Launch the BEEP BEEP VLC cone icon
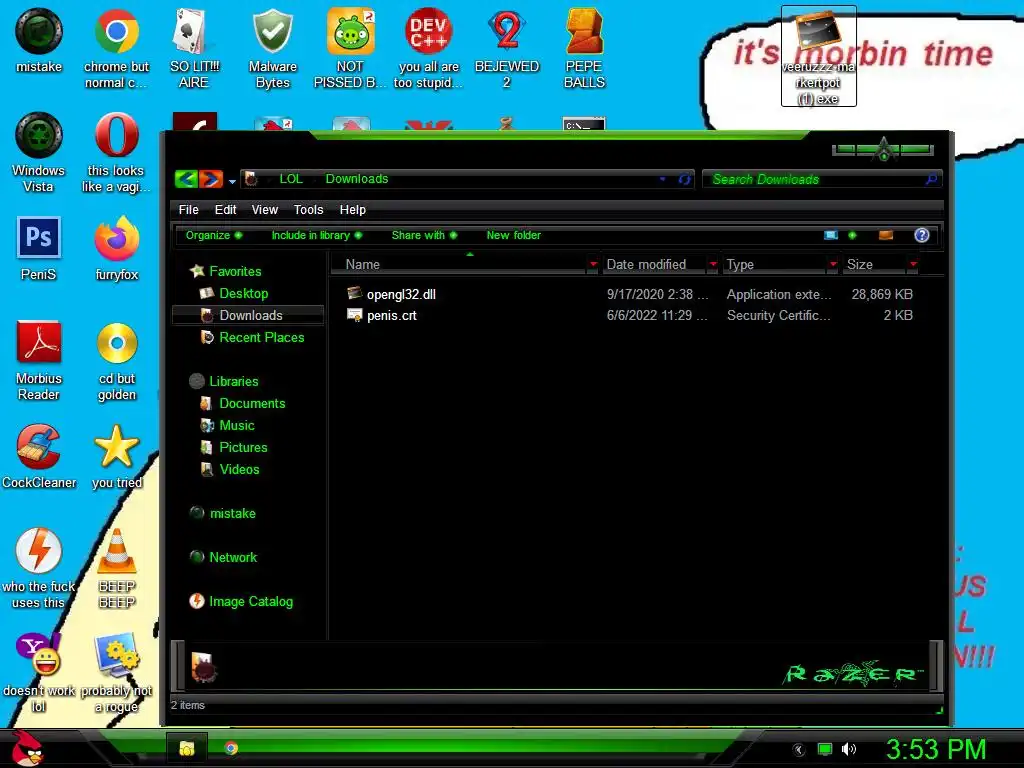Viewport: 1024px width, 768px height. (x=117, y=568)
